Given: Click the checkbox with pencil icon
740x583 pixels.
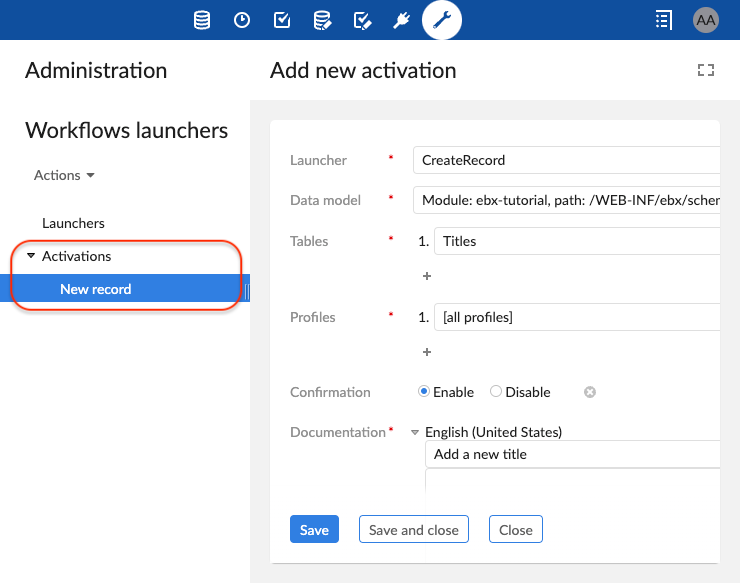Looking at the screenshot, I should click(x=363, y=20).
